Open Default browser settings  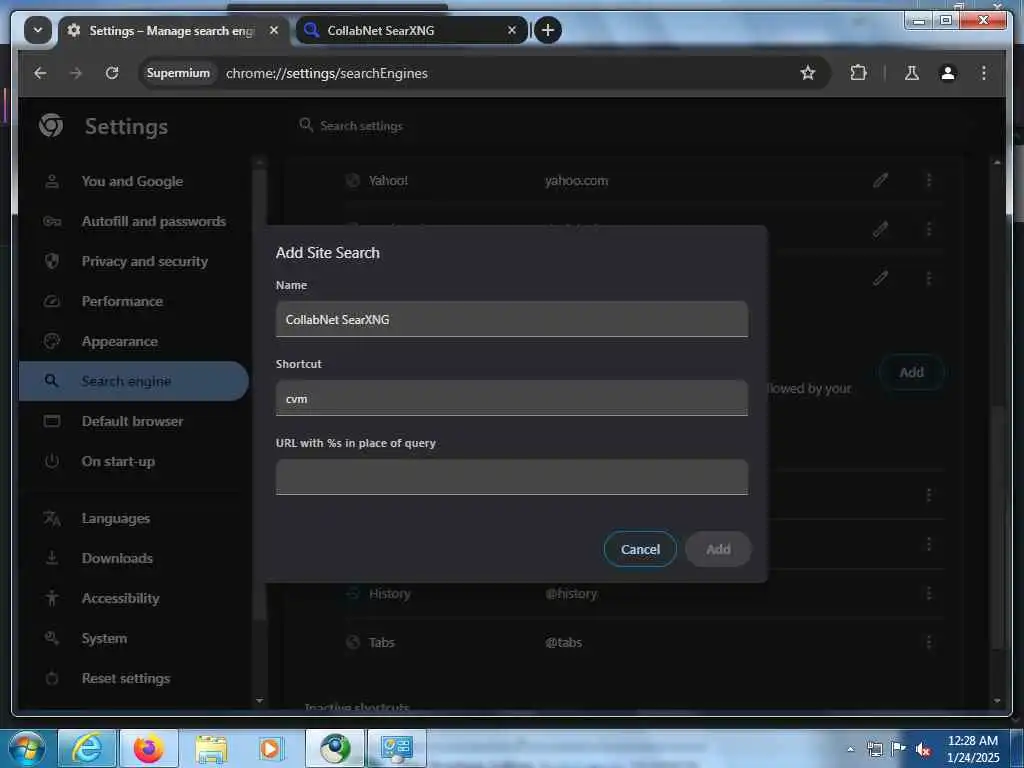(x=134, y=421)
